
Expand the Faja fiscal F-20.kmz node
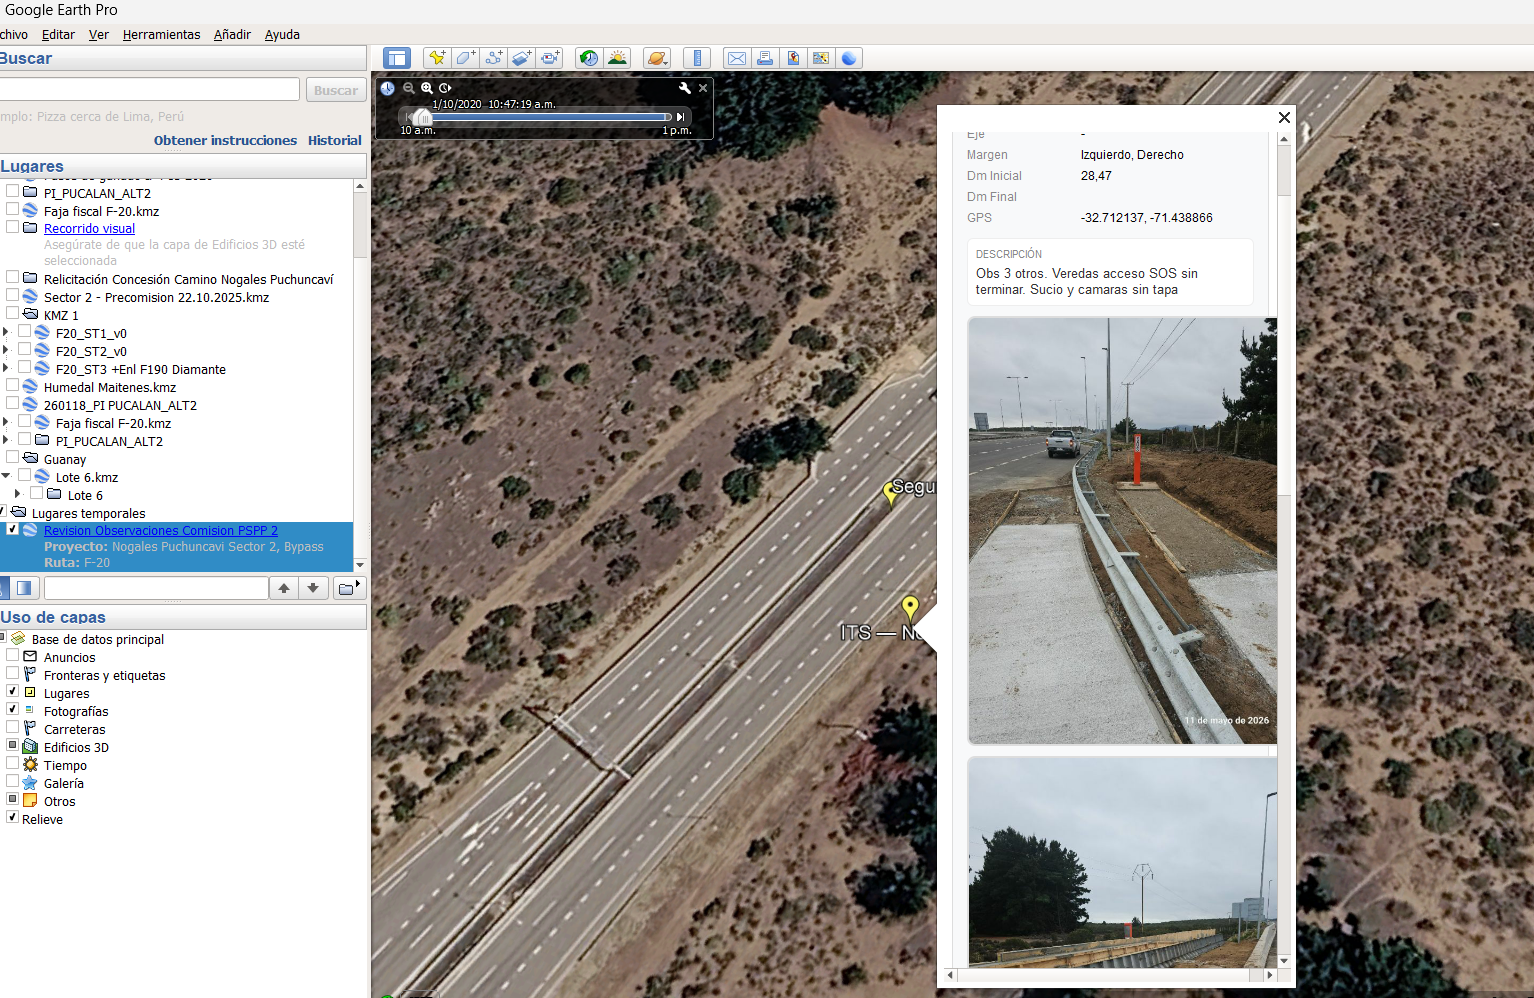6,421
